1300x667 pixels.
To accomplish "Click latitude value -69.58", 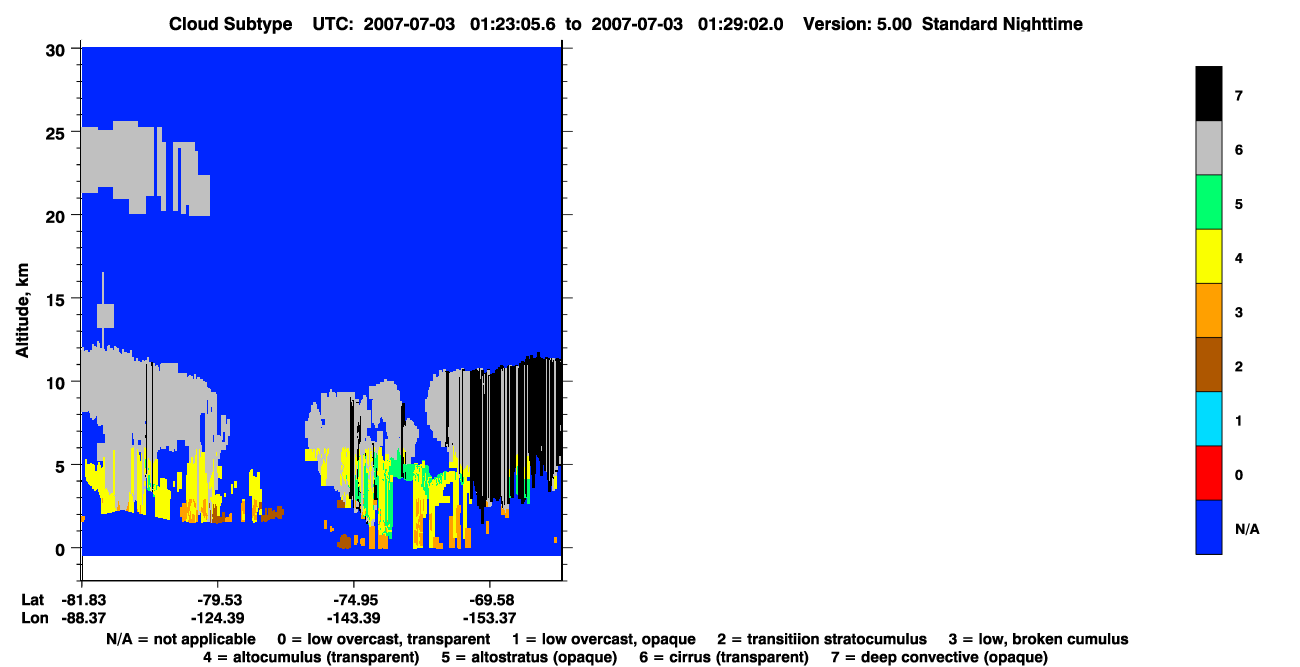I will pyautogui.click(x=489, y=600).
